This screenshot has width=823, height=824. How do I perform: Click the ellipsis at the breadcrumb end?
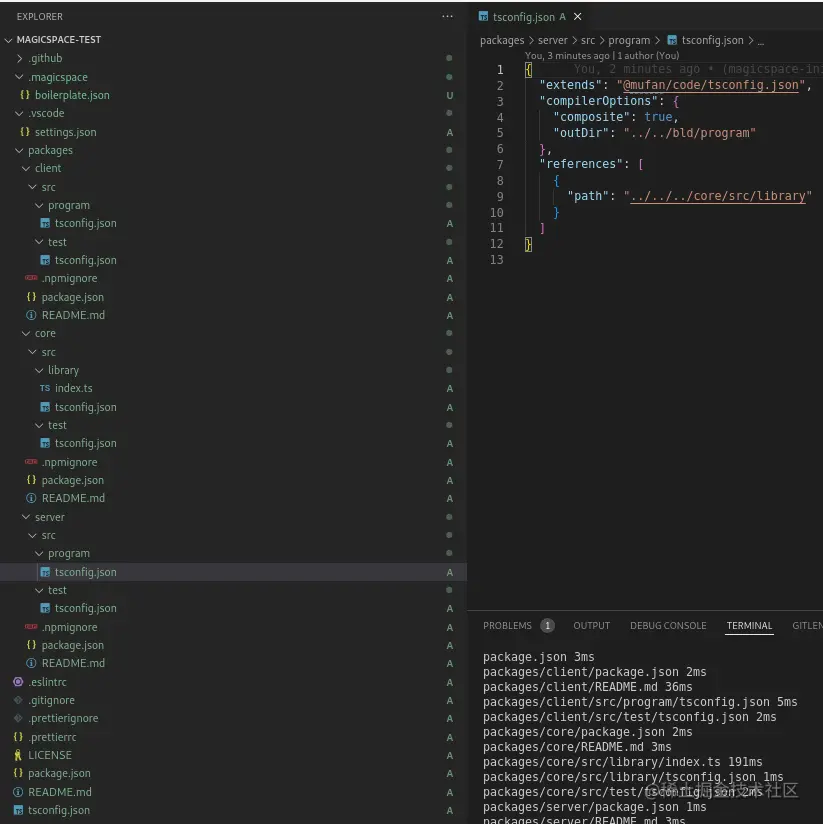click(x=761, y=41)
